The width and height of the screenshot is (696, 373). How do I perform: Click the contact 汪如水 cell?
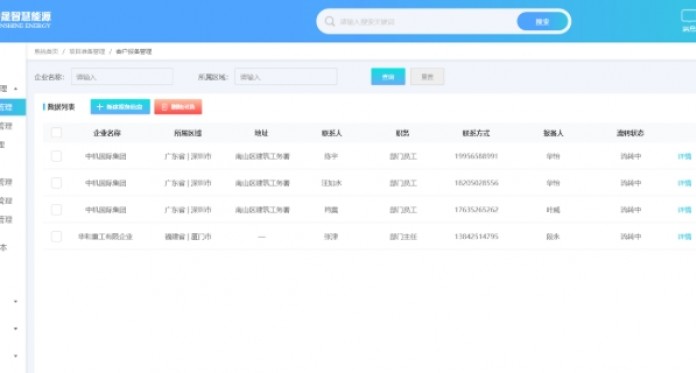[x=332, y=183]
